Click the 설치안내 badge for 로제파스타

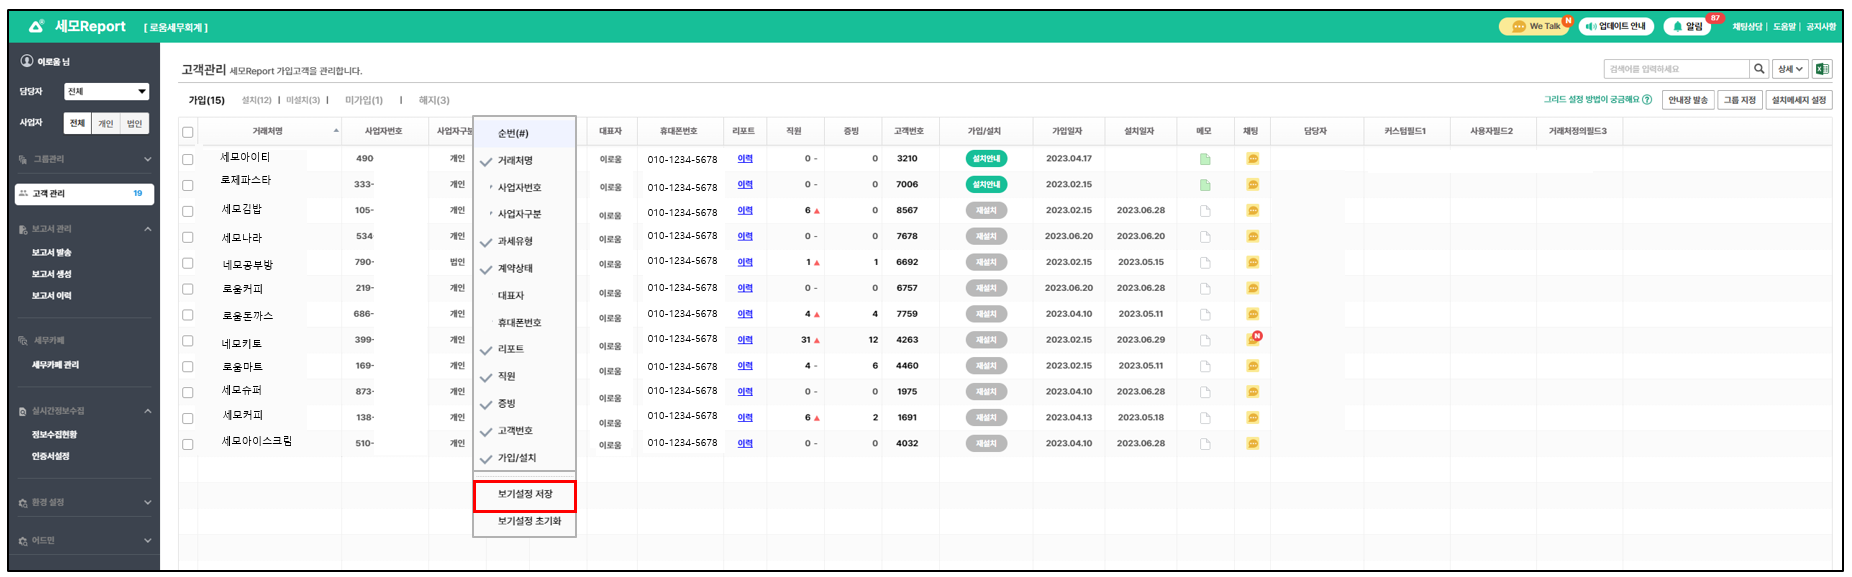click(986, 185)
